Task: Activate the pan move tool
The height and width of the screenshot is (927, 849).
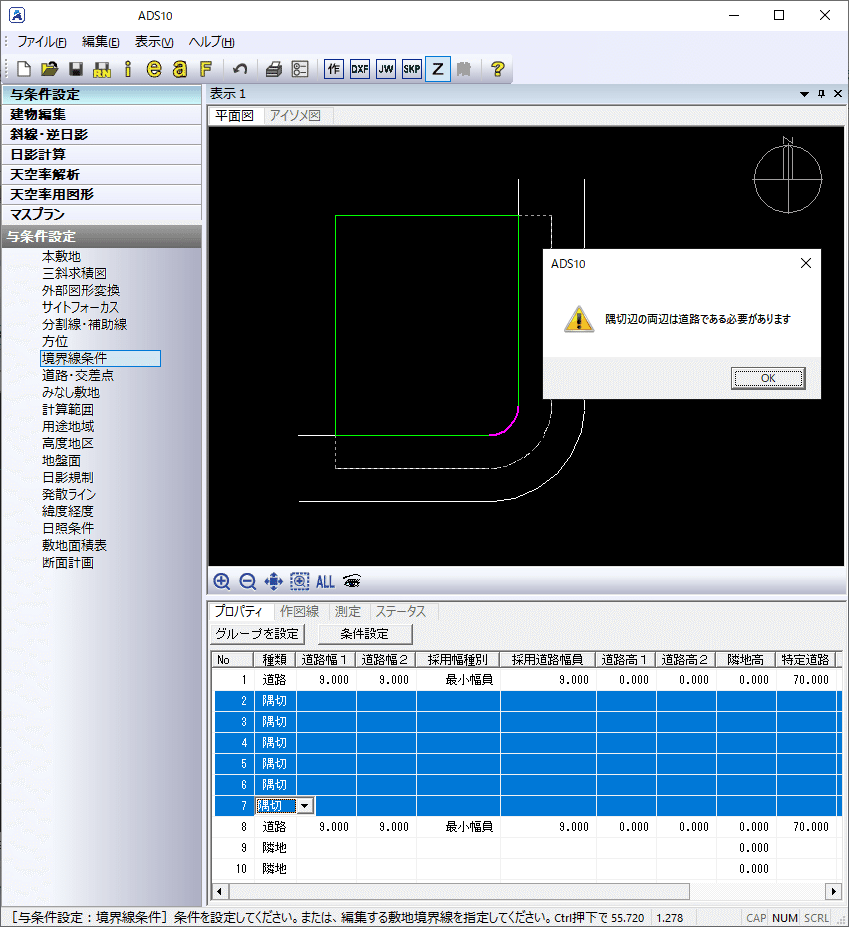Action: [274, 582]
